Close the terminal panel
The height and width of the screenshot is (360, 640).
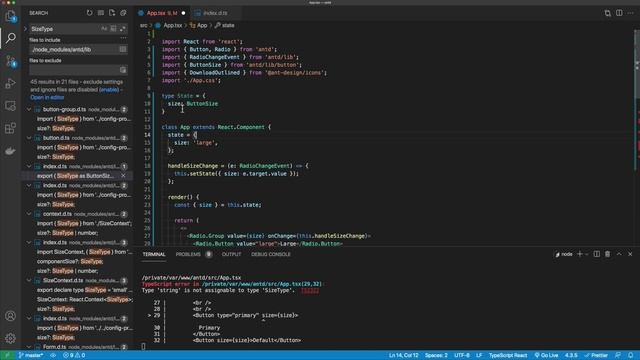pos(630,254)
